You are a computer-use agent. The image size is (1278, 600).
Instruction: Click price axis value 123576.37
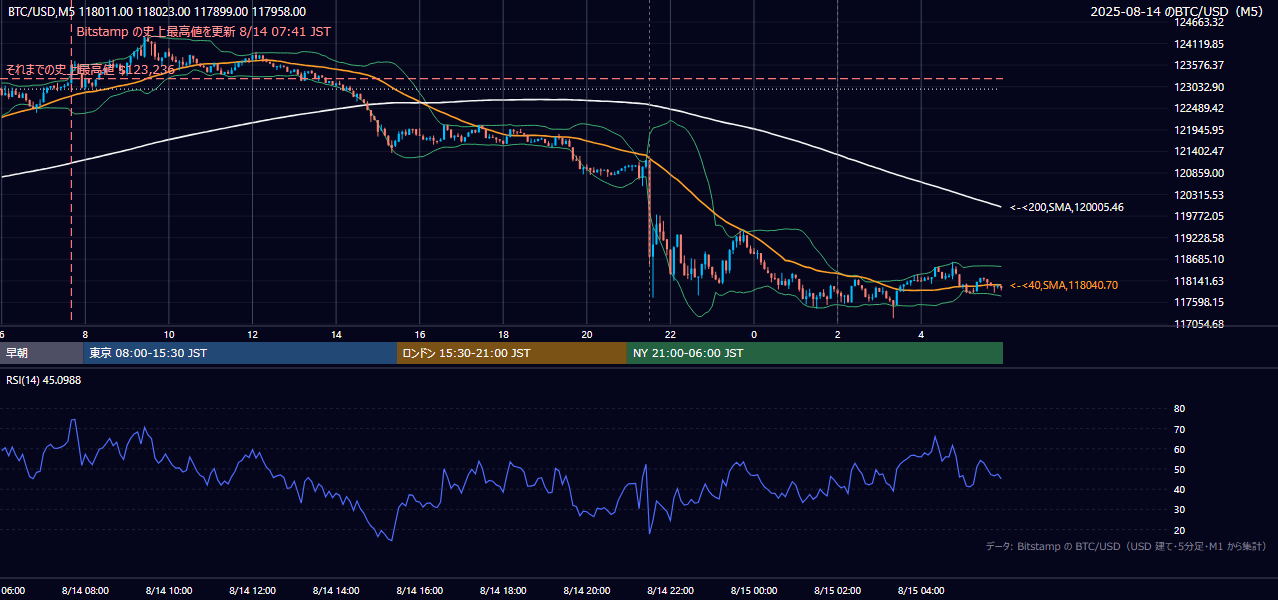[x=1200, y=65]
